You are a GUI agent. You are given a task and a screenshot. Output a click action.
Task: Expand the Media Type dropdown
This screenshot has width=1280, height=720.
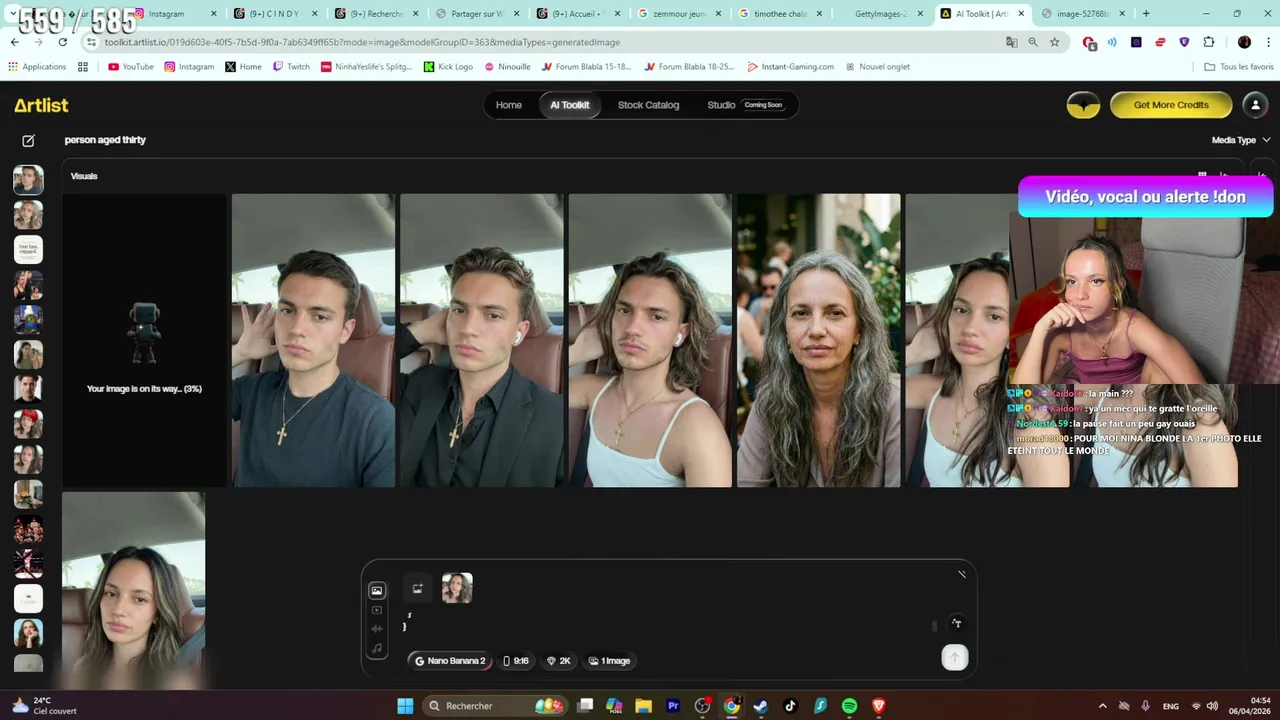[x=1240, y=140]
